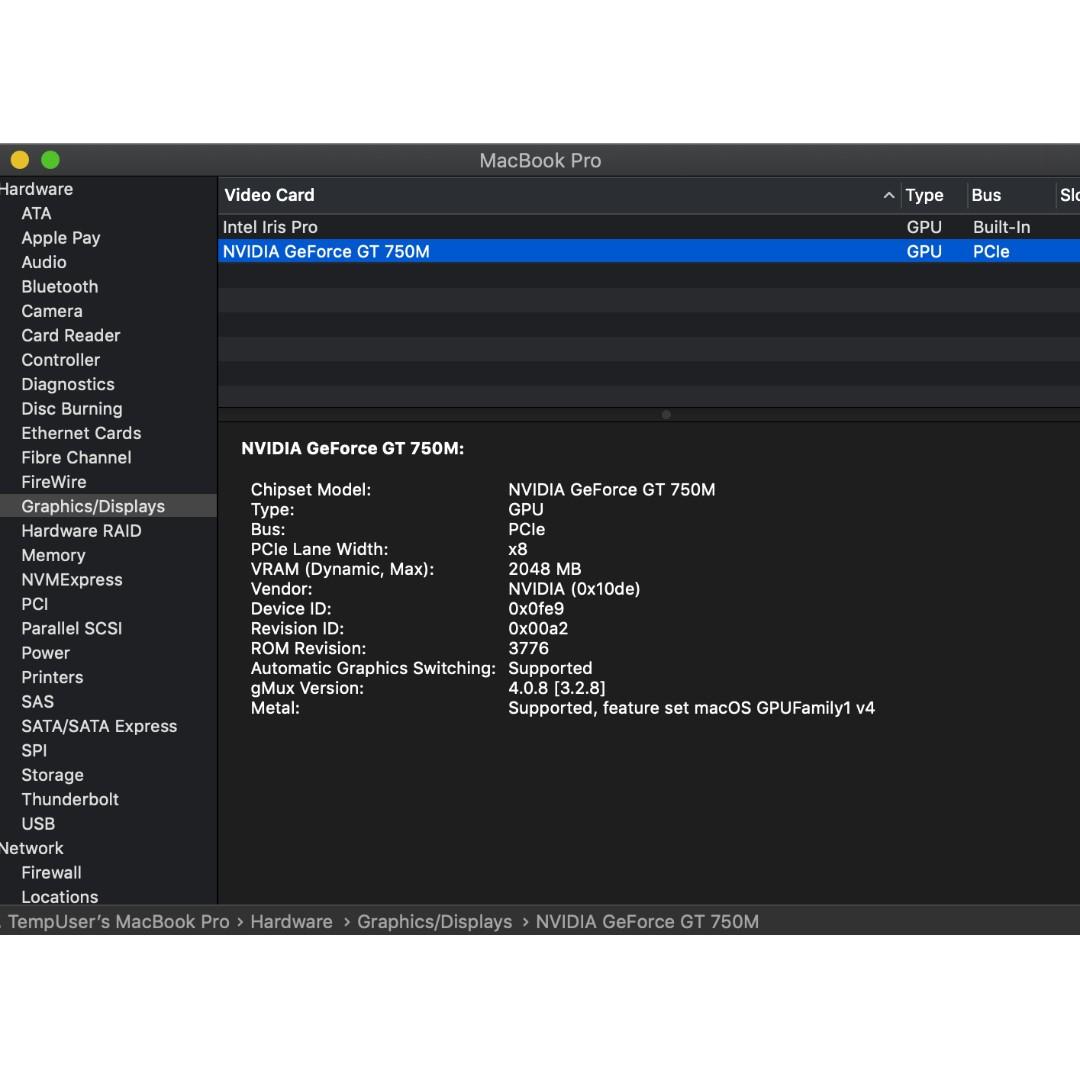Click the Built-In bus cell for Intel Iris Pro
Screen dimensions: 1080x1080
tap(1001, 227)
